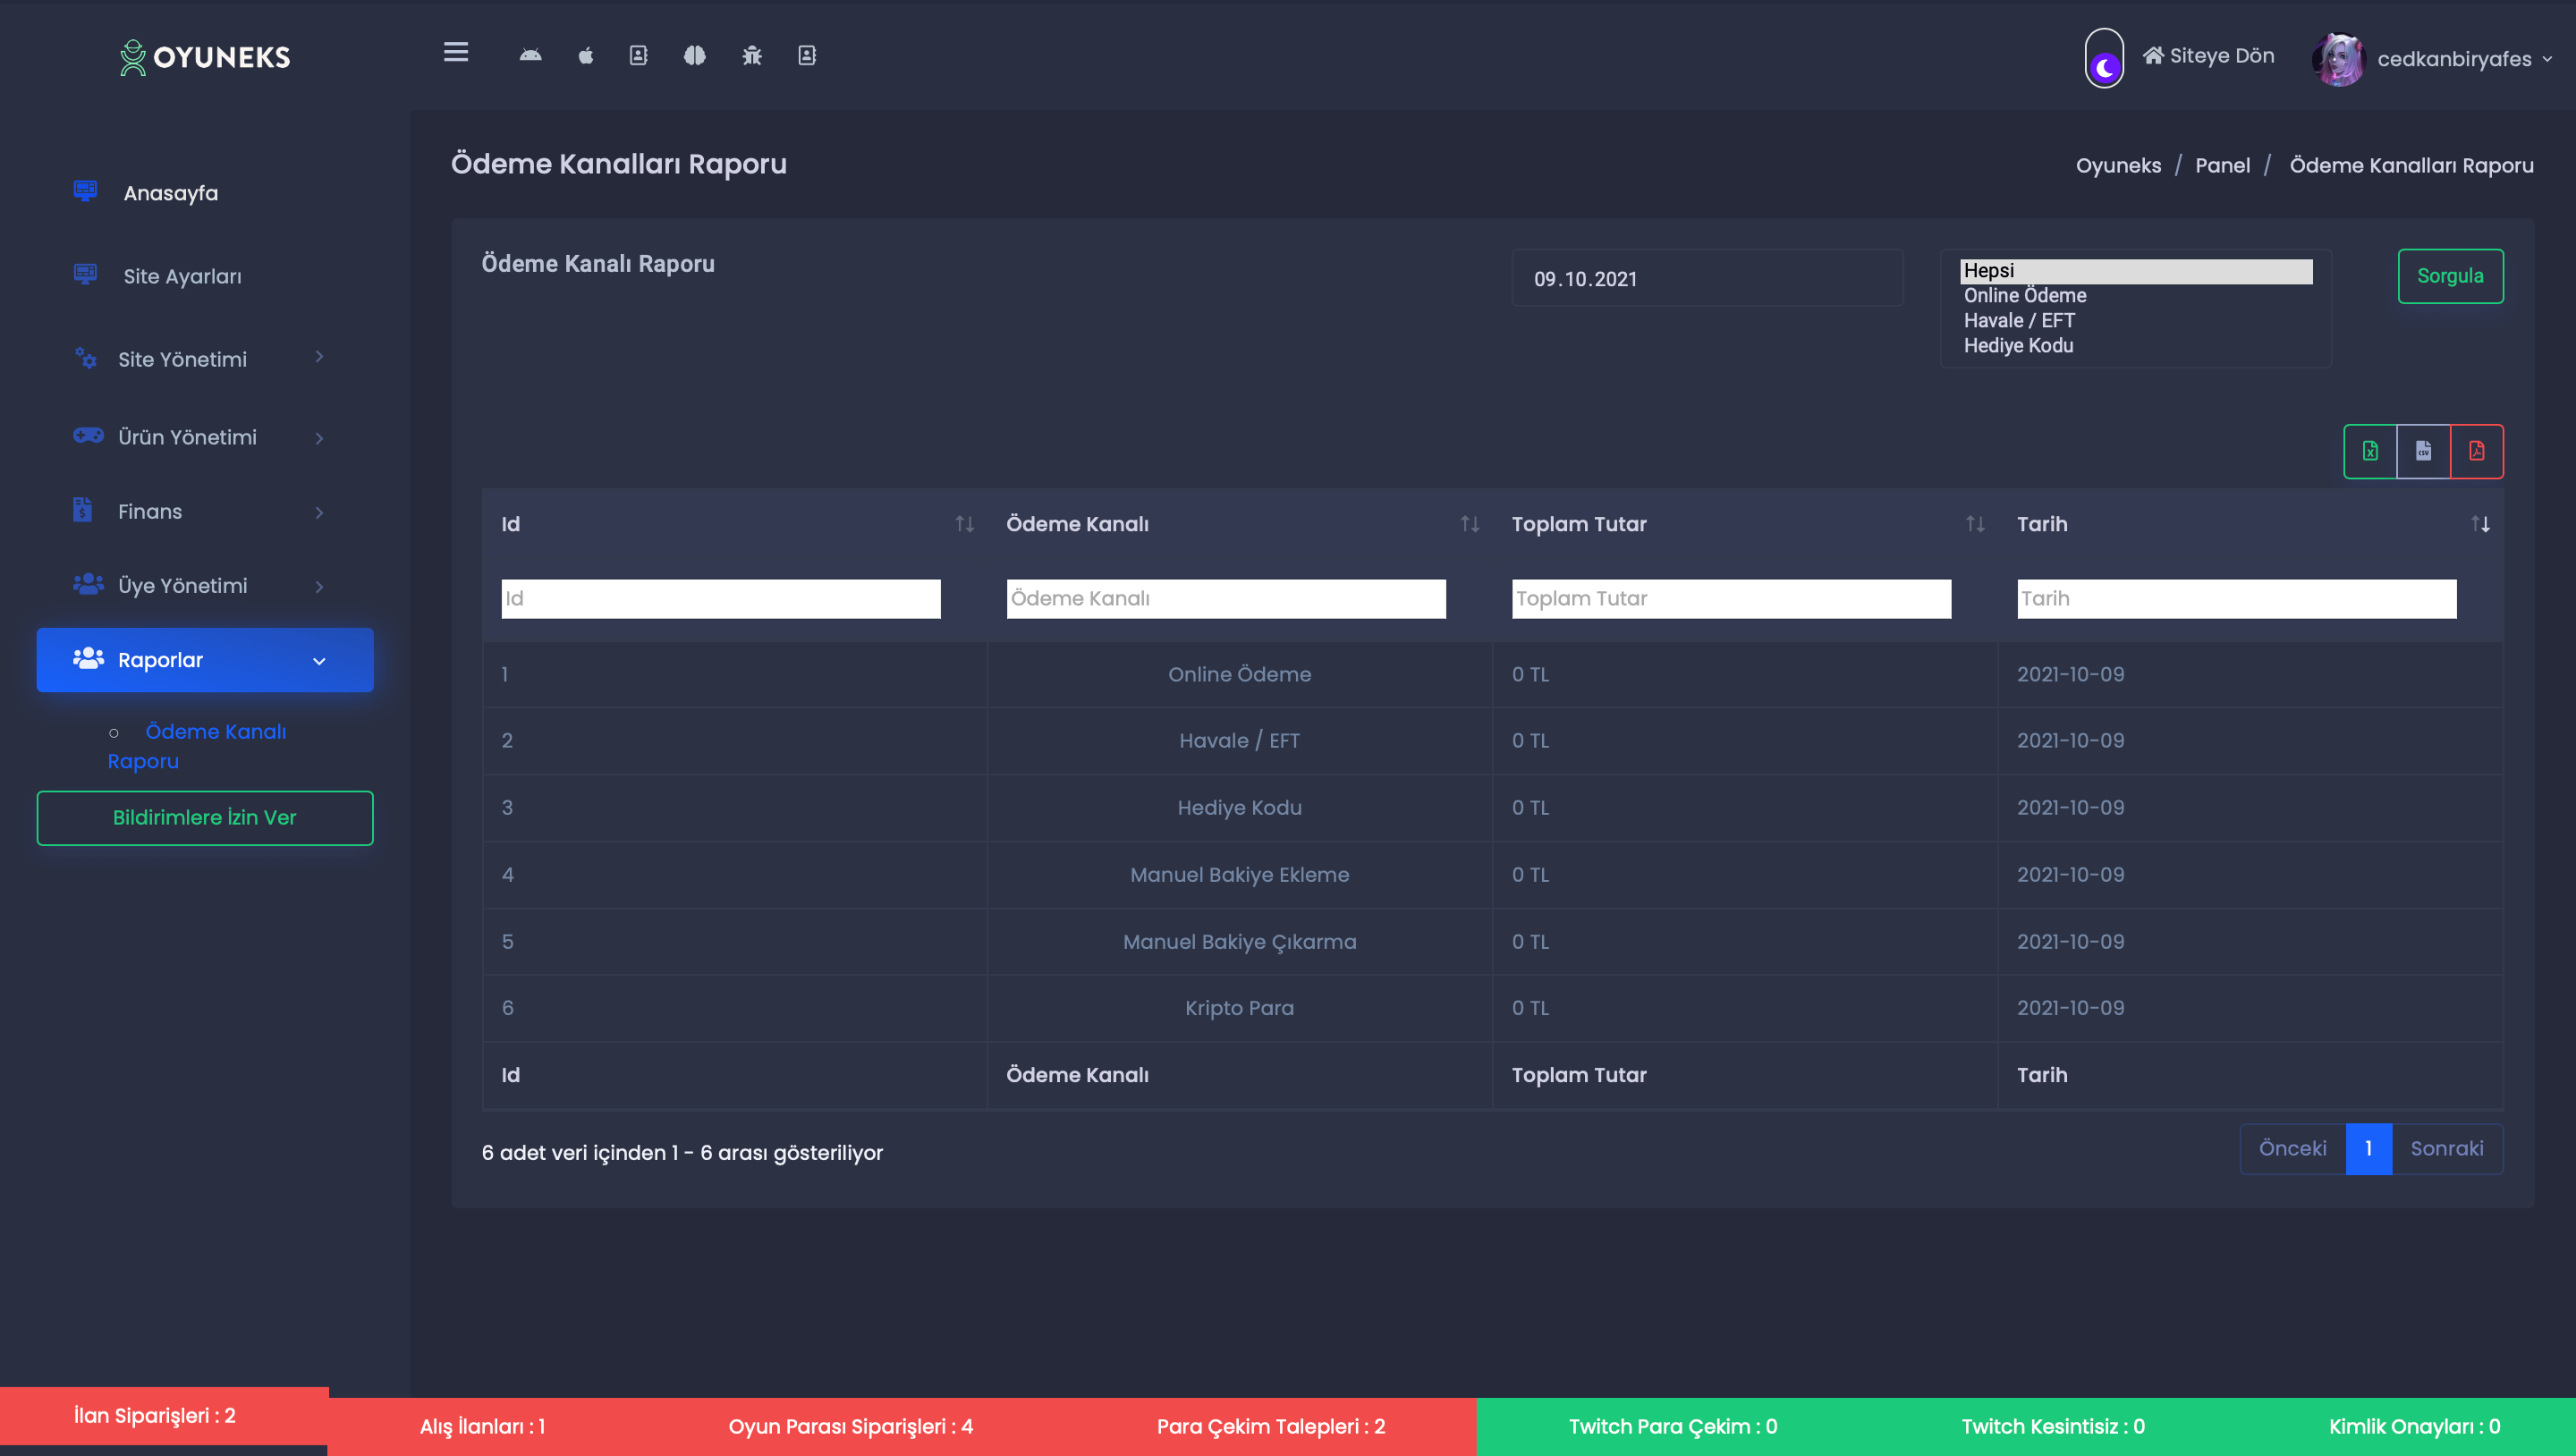The image size is (2576, 1456).
Task: Click the Site Ayarları monitor icon
Action: pos(85,273)
